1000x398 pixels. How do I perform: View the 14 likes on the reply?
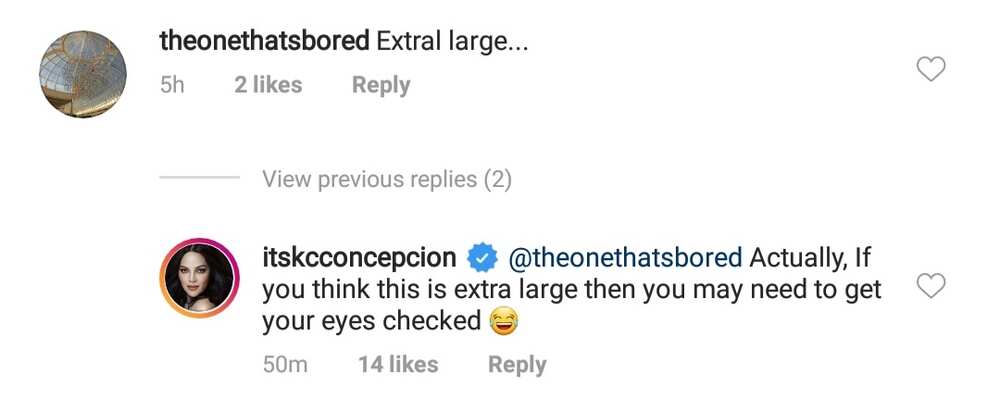click(x=398, y=364)
